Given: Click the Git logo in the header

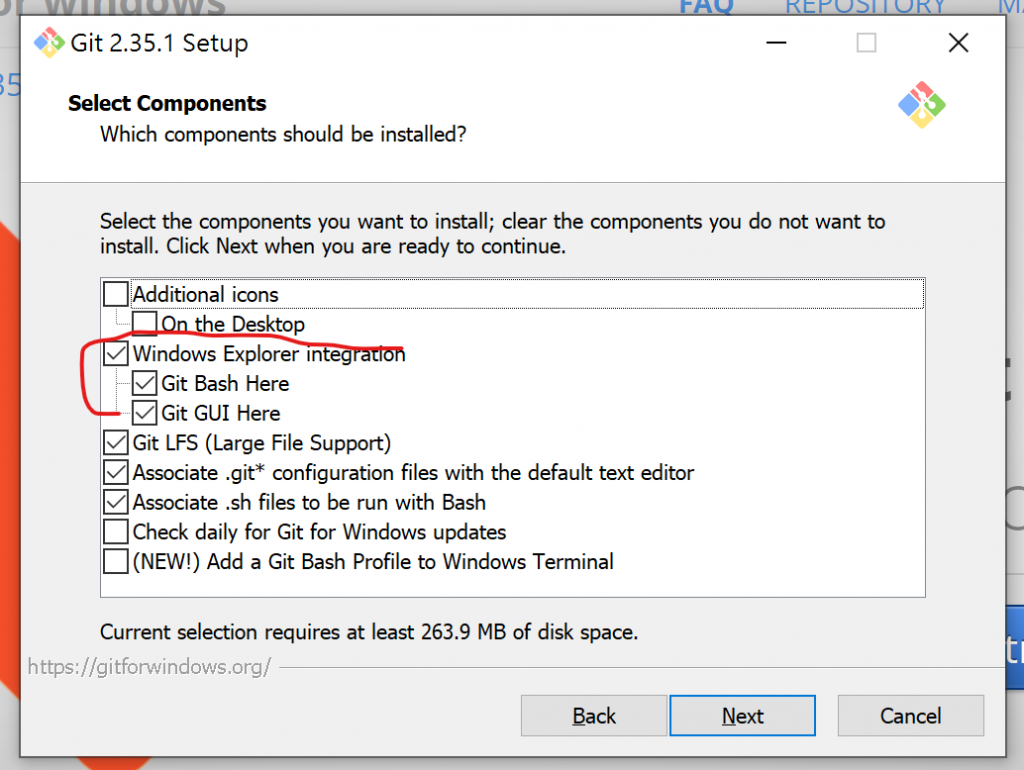Looking at the screenshot, I should pyautogui.click(x=921, y=104).
